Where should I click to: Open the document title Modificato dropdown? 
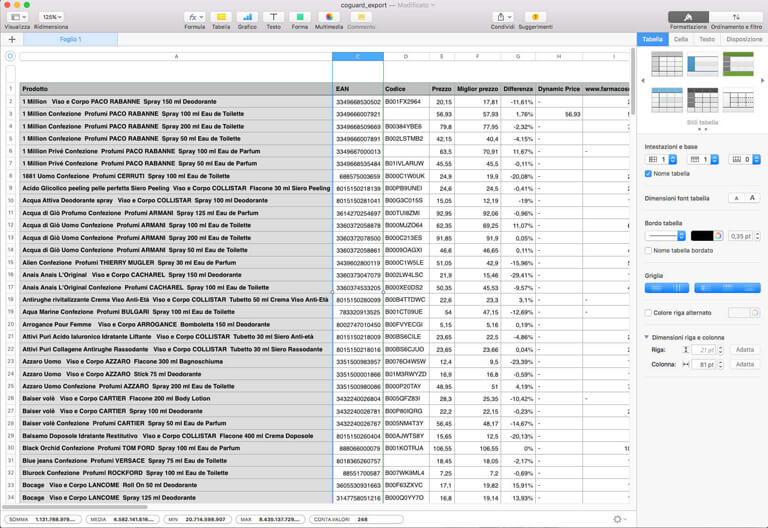(416, 5)
